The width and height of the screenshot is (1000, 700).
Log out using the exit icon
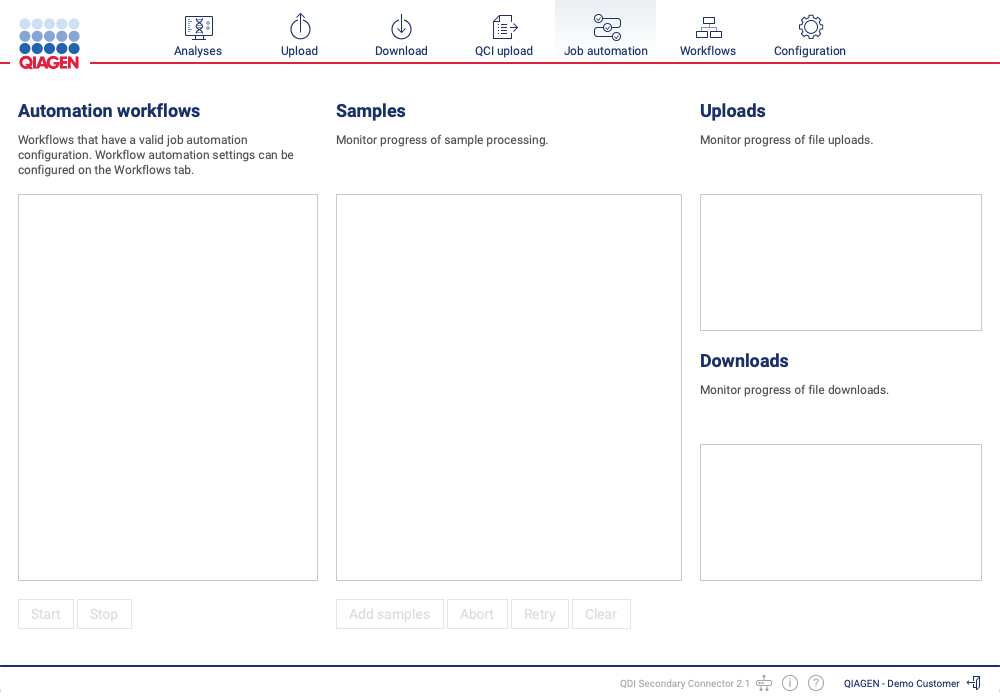point(974,683)
